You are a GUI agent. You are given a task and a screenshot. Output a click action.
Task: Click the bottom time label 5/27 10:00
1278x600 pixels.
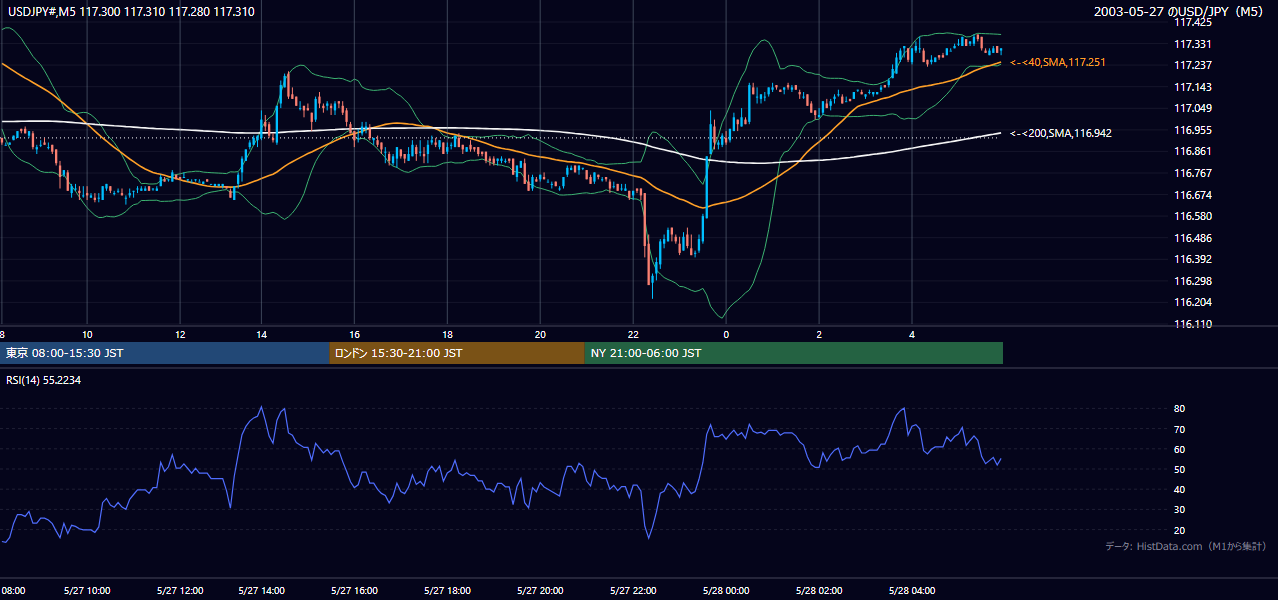(85, 591)
